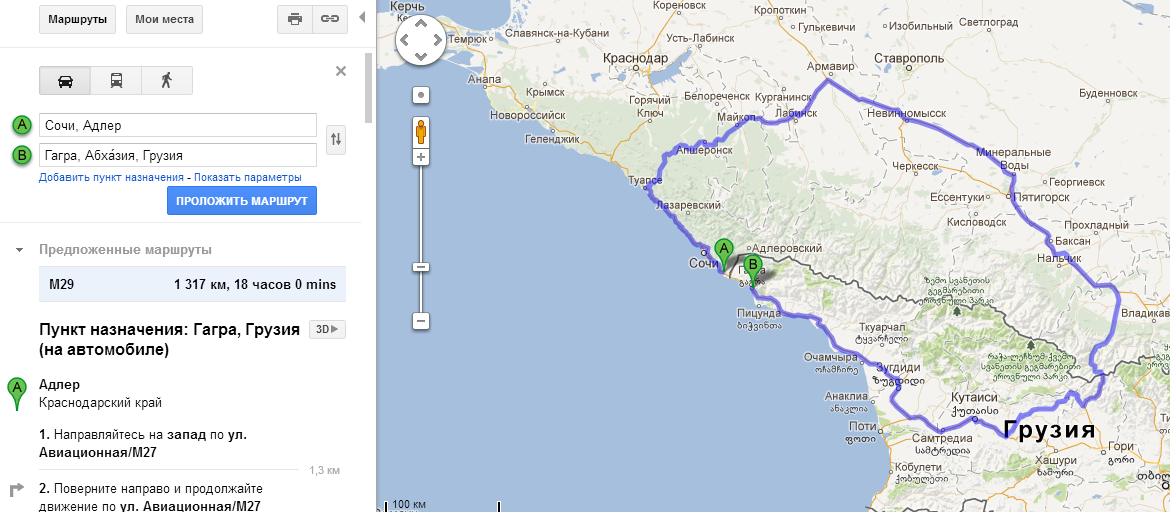
Task: Click the side panel scrollbar
Action: coord(369,87)
